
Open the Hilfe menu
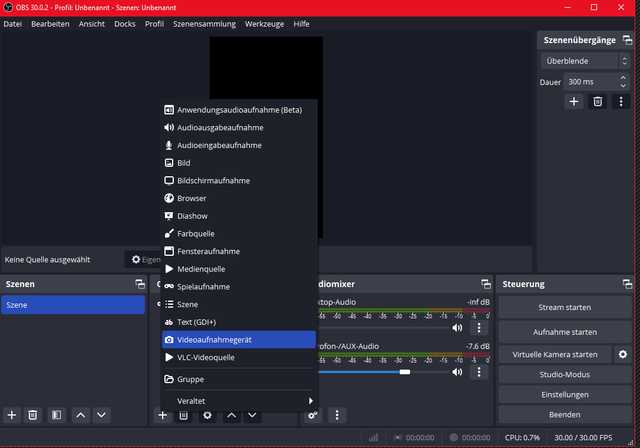click(x=301, y=24)
